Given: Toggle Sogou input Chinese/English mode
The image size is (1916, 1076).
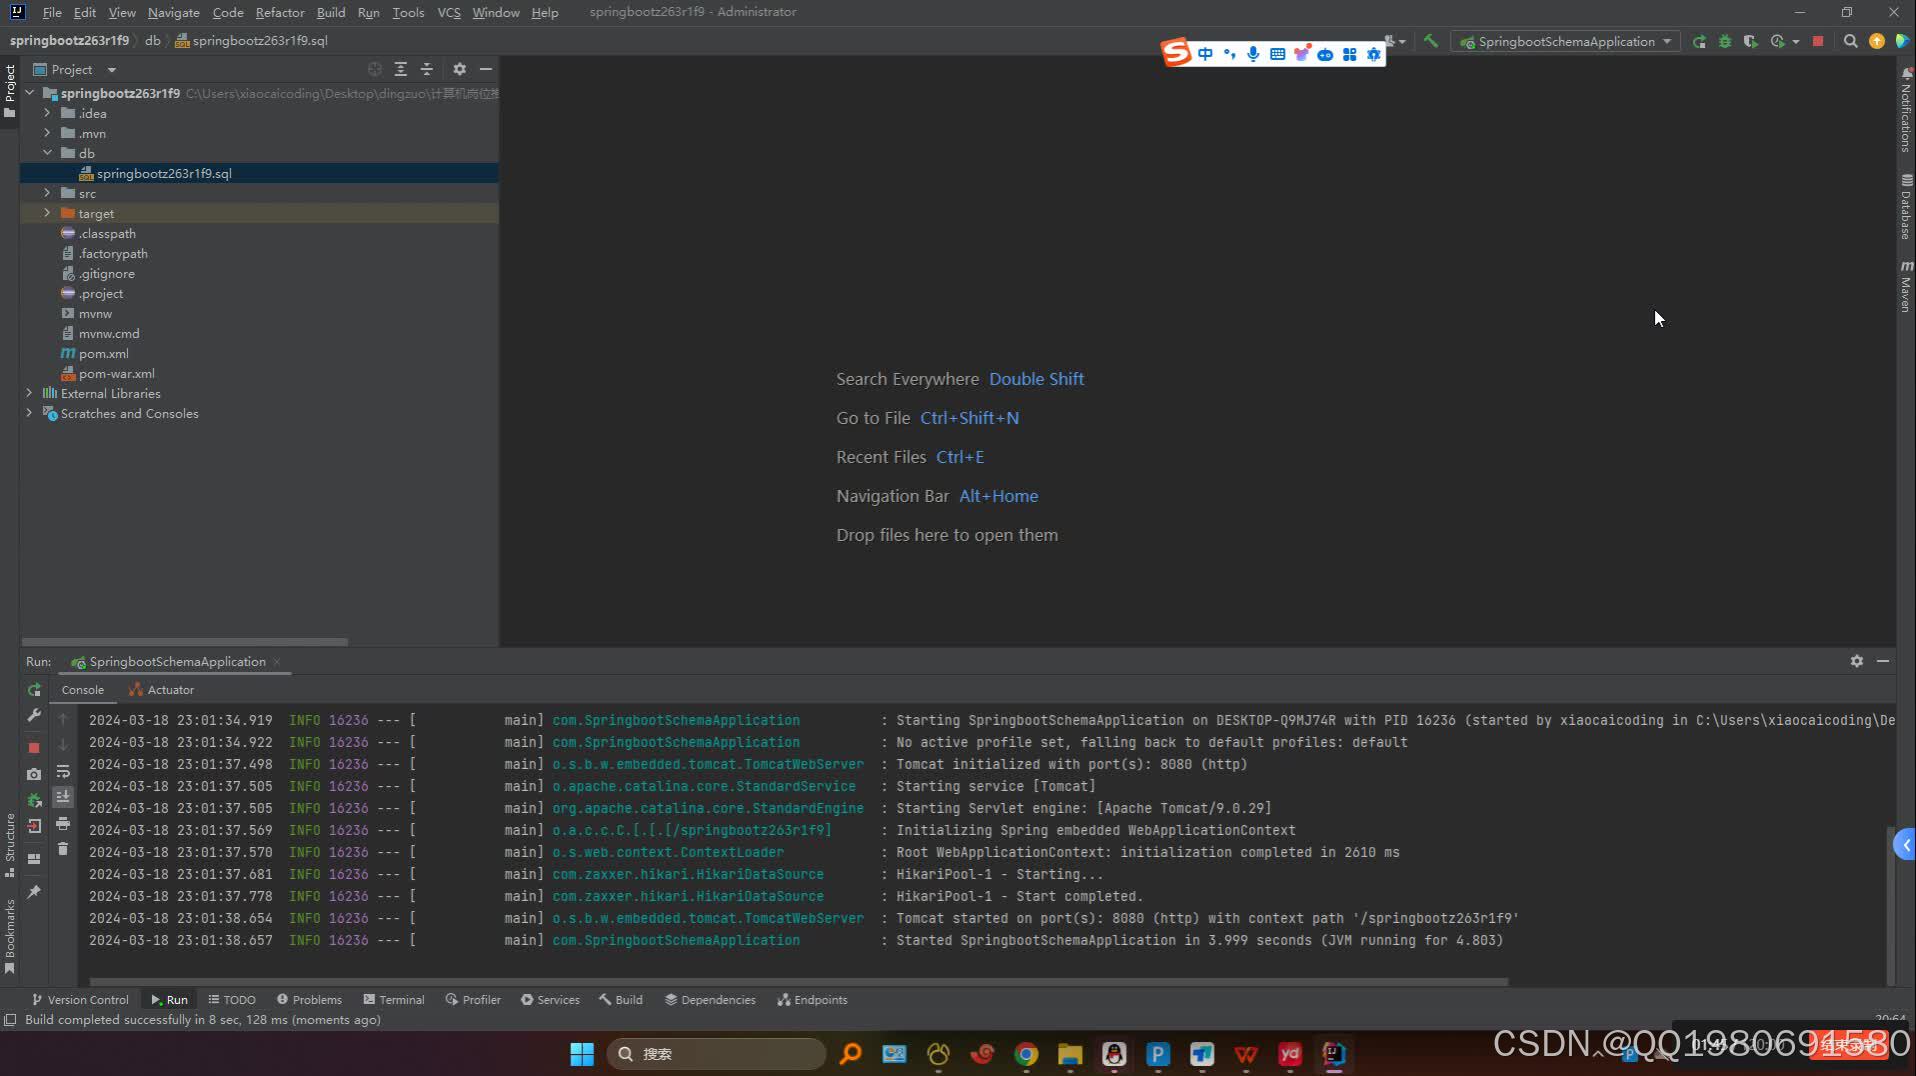Looking at the screenshot, I should click(x=1205, y=54).
